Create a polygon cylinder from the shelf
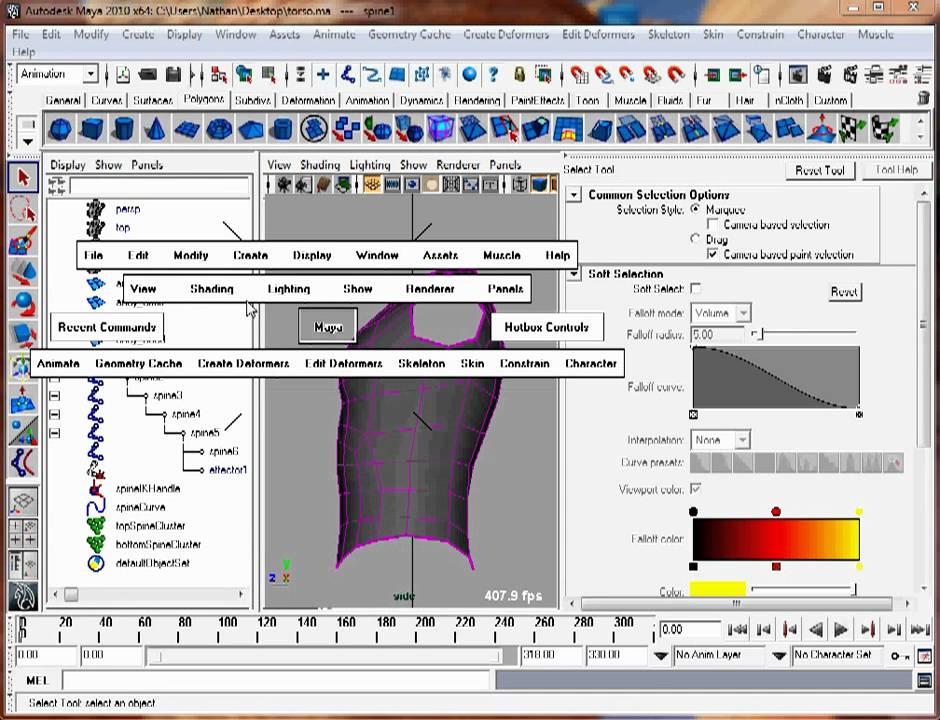940x720 pixels. point(123,129)
